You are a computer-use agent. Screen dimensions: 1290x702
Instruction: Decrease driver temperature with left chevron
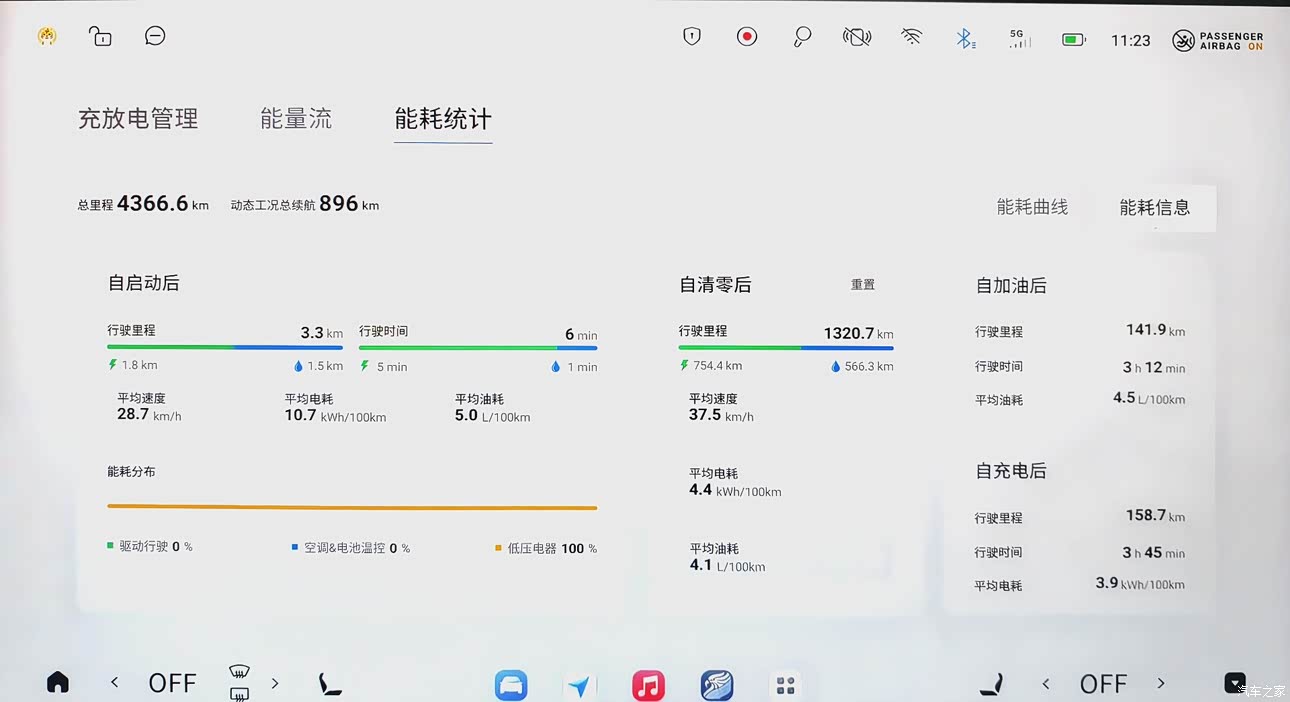click(115, 683)
